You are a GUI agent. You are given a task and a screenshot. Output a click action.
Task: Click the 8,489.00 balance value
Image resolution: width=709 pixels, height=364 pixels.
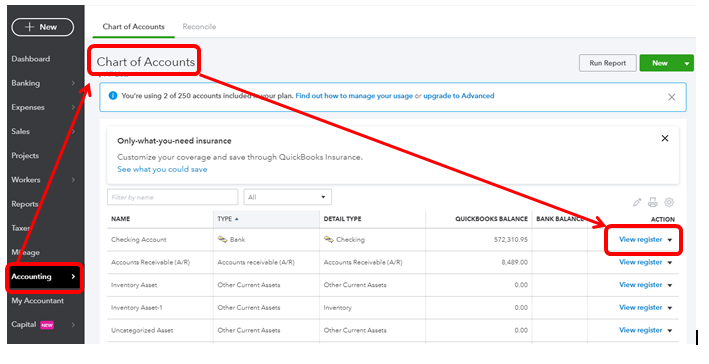pyautogui.click(x=514, y=262)
